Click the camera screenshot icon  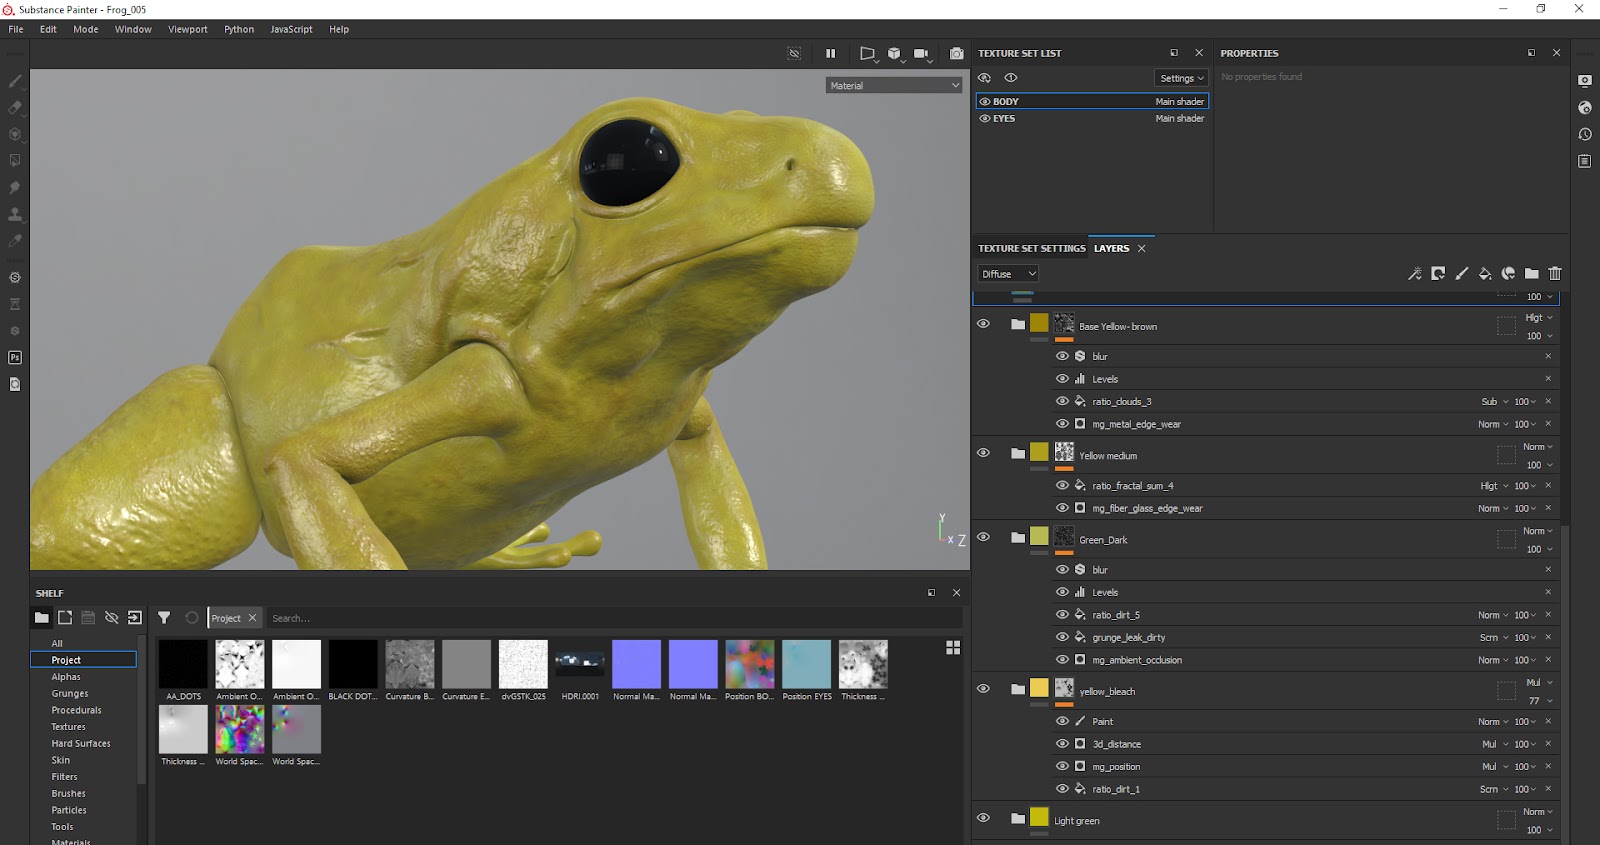[x=957, y=53]
